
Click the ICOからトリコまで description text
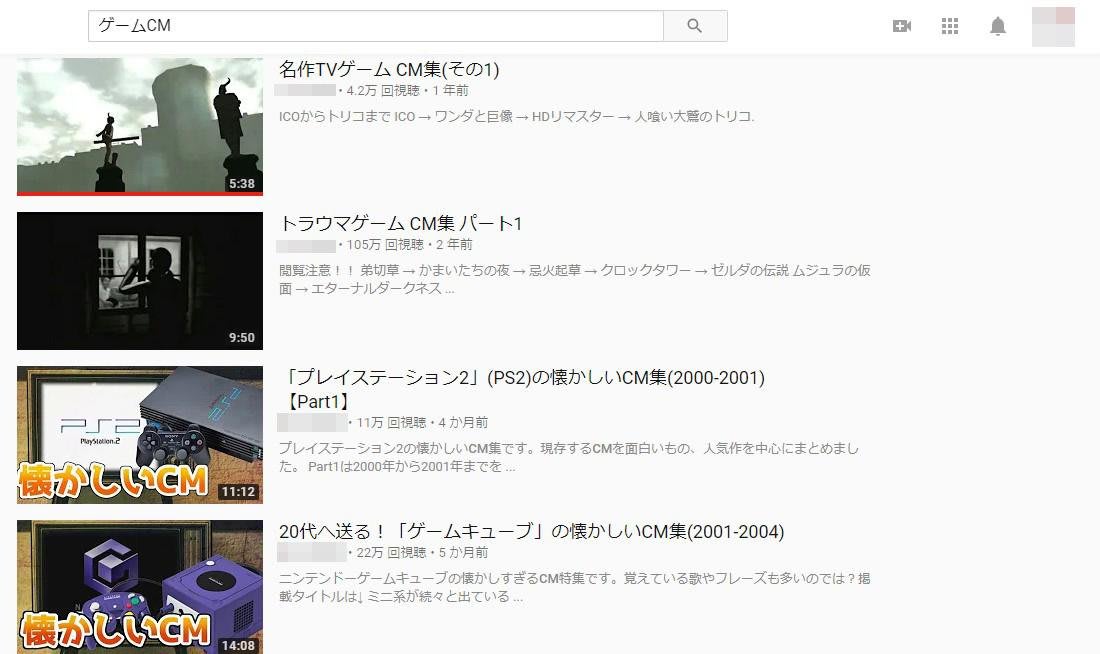(516, 116)
